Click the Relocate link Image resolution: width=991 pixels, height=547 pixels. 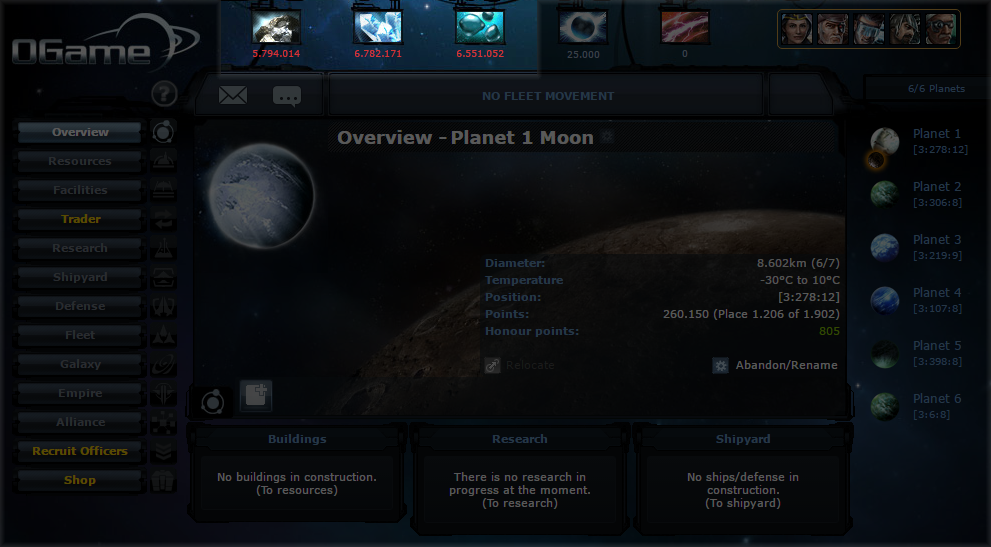(x=530, y=366)
